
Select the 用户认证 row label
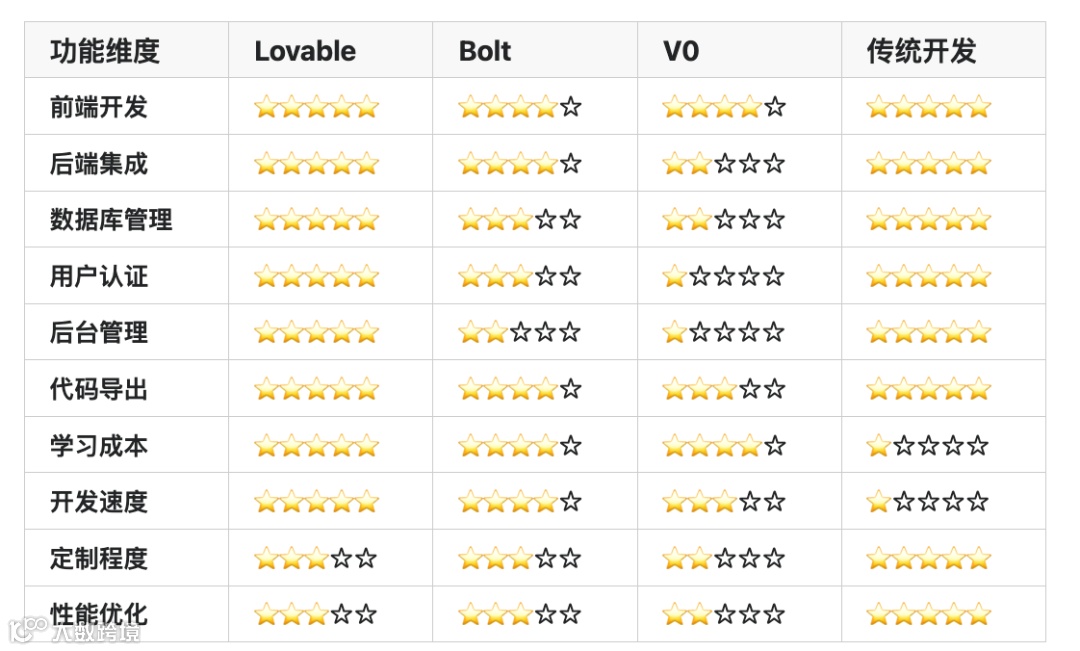click(99, 276)
